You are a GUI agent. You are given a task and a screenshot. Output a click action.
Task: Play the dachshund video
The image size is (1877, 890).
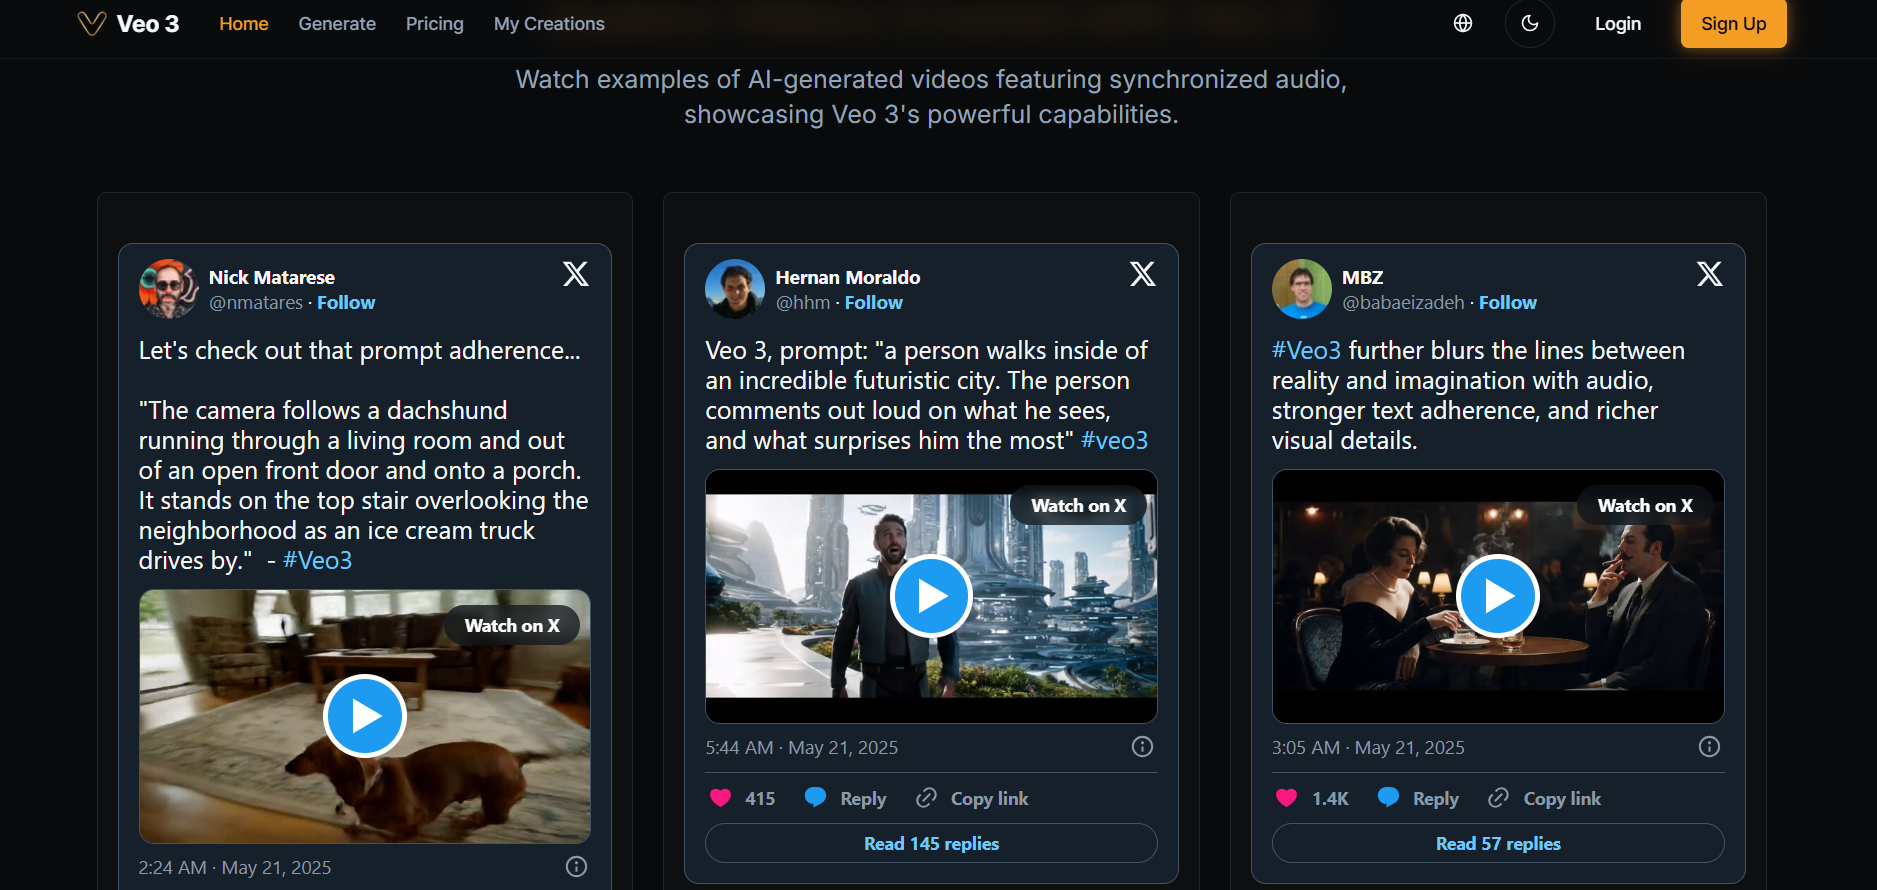(x=365, y=716)
